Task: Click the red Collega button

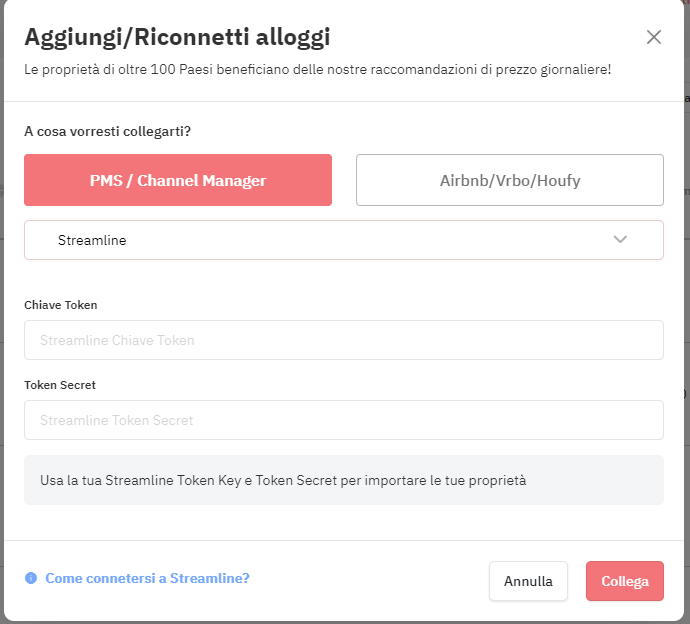Action: pyautogui.click(x=624, y=581)
